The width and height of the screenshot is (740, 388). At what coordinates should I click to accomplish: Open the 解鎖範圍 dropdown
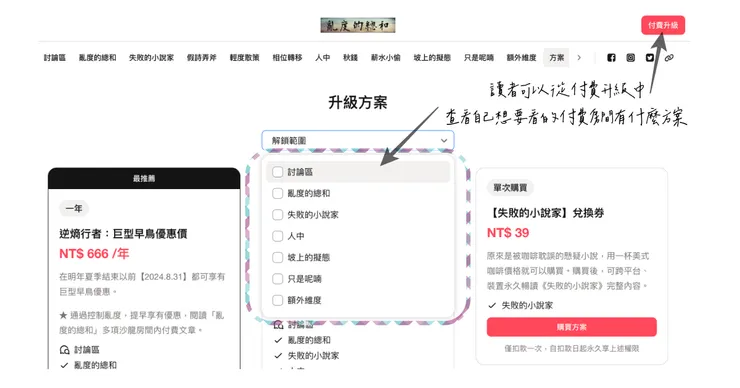358,141
